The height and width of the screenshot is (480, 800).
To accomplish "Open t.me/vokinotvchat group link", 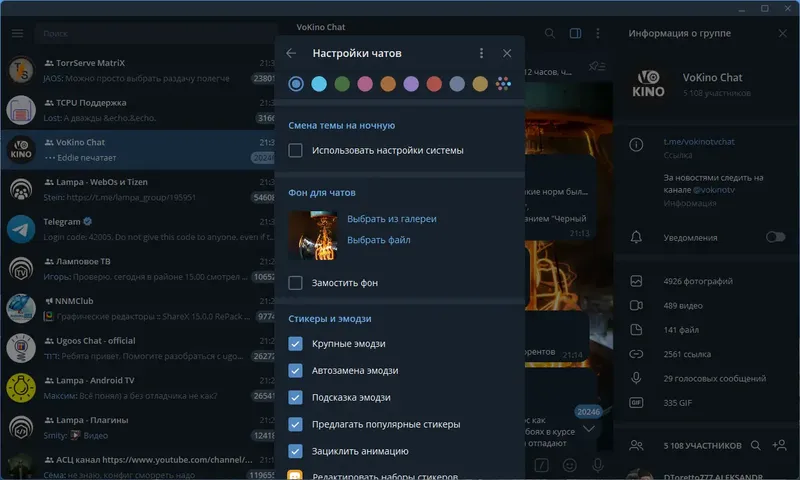I will [699, 142].
